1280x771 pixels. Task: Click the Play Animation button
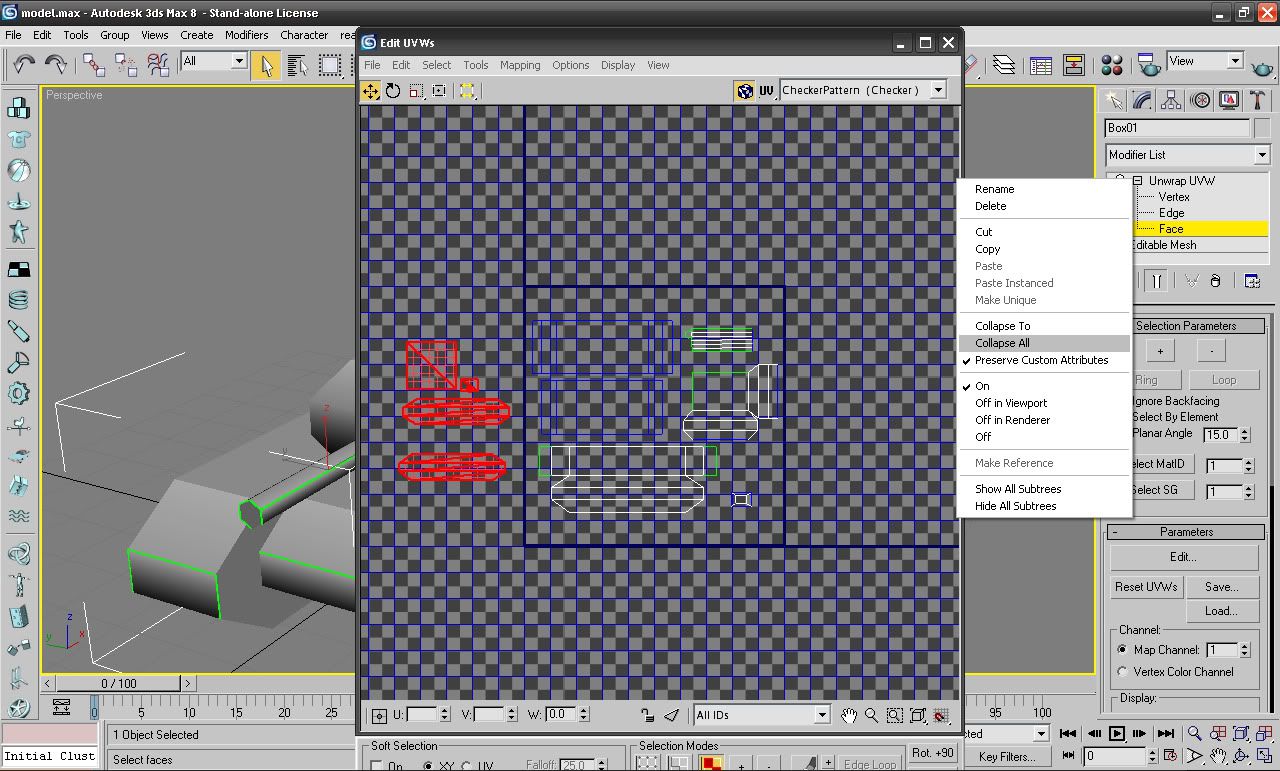[x=1117, y=734]
